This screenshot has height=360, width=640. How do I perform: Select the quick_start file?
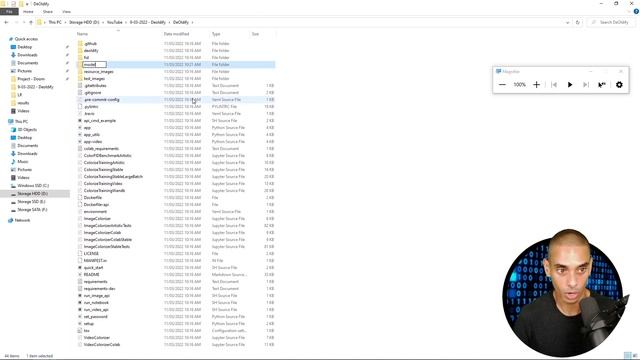pos(93,268)
